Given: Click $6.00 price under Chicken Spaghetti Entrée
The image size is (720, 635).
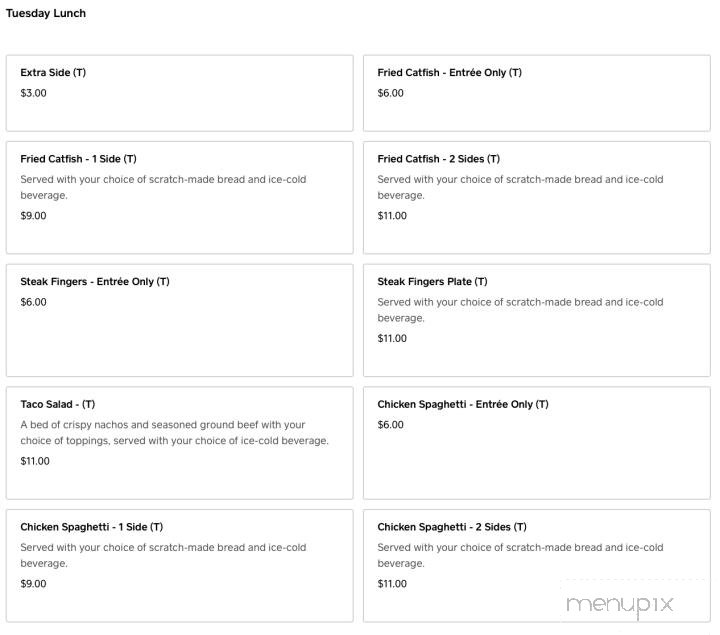Looking at the screenshot, I should tap(390, 425).
